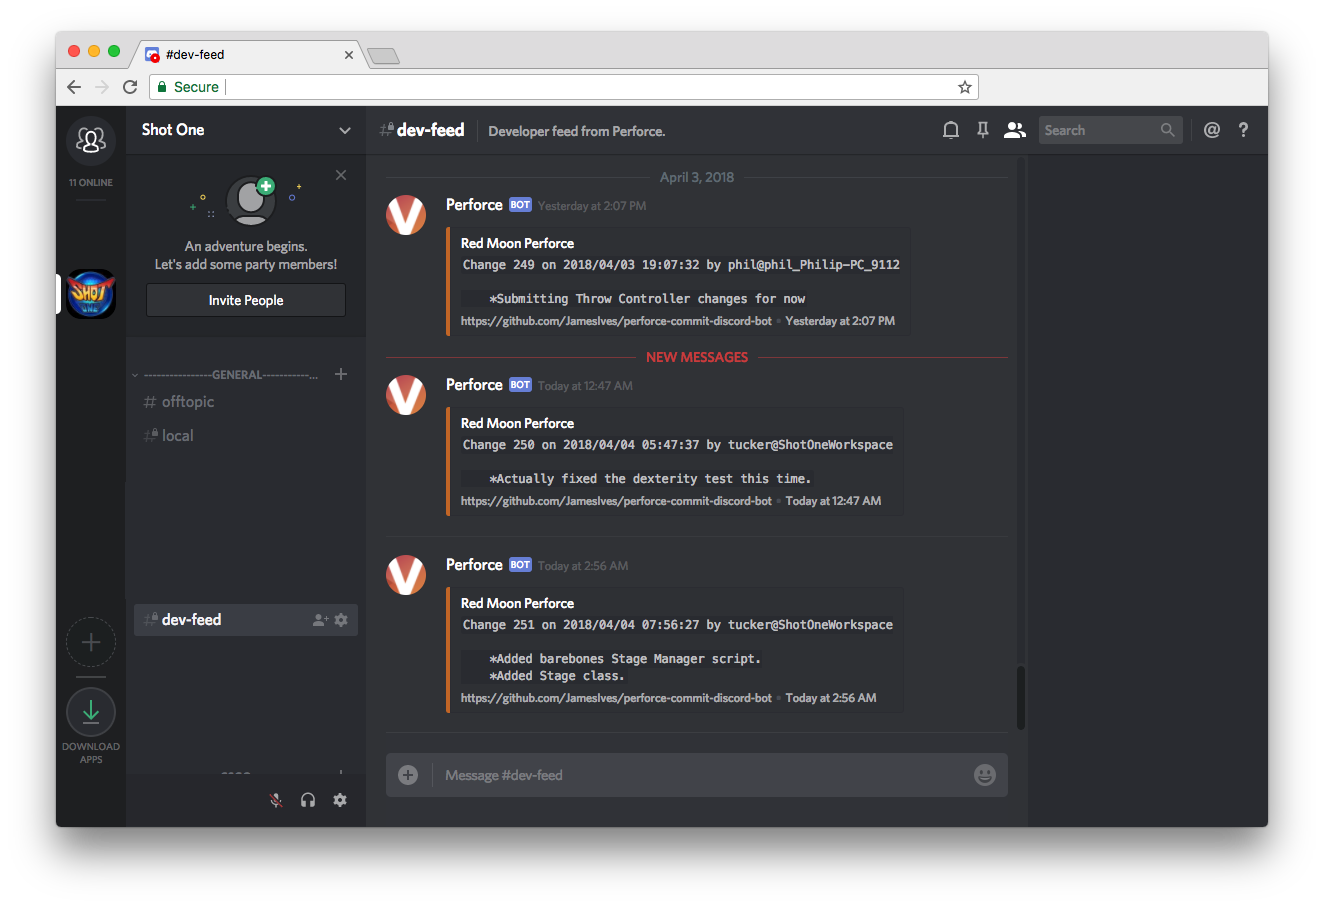Screen dimensions: 1324x907
Task: Click Download Apps arrow icon
Action: click(x=91, y=712)
